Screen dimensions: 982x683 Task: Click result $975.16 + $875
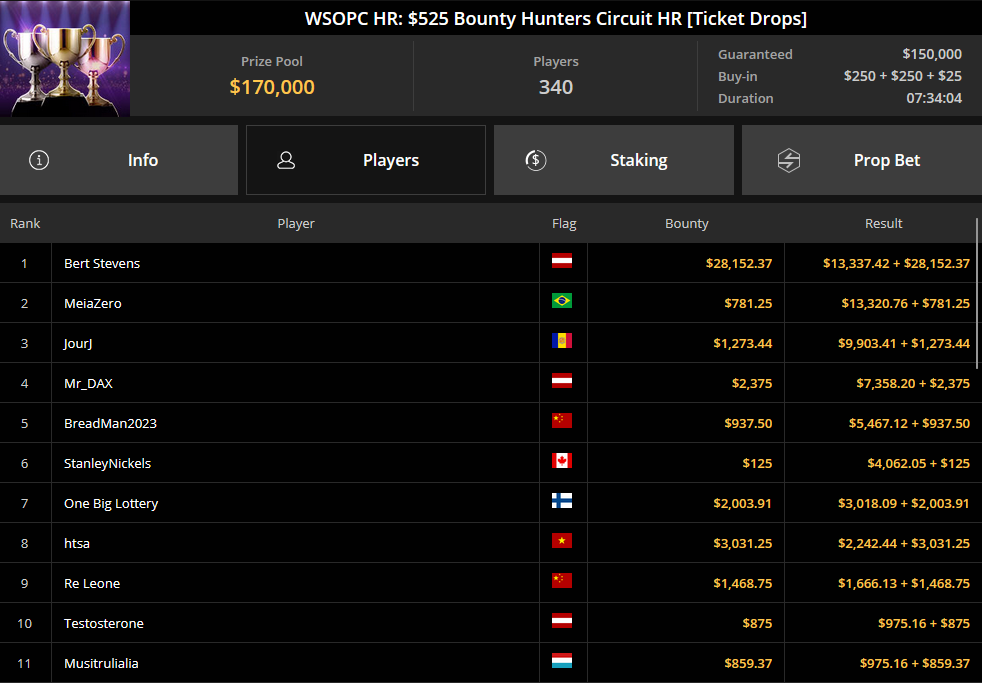924,624
